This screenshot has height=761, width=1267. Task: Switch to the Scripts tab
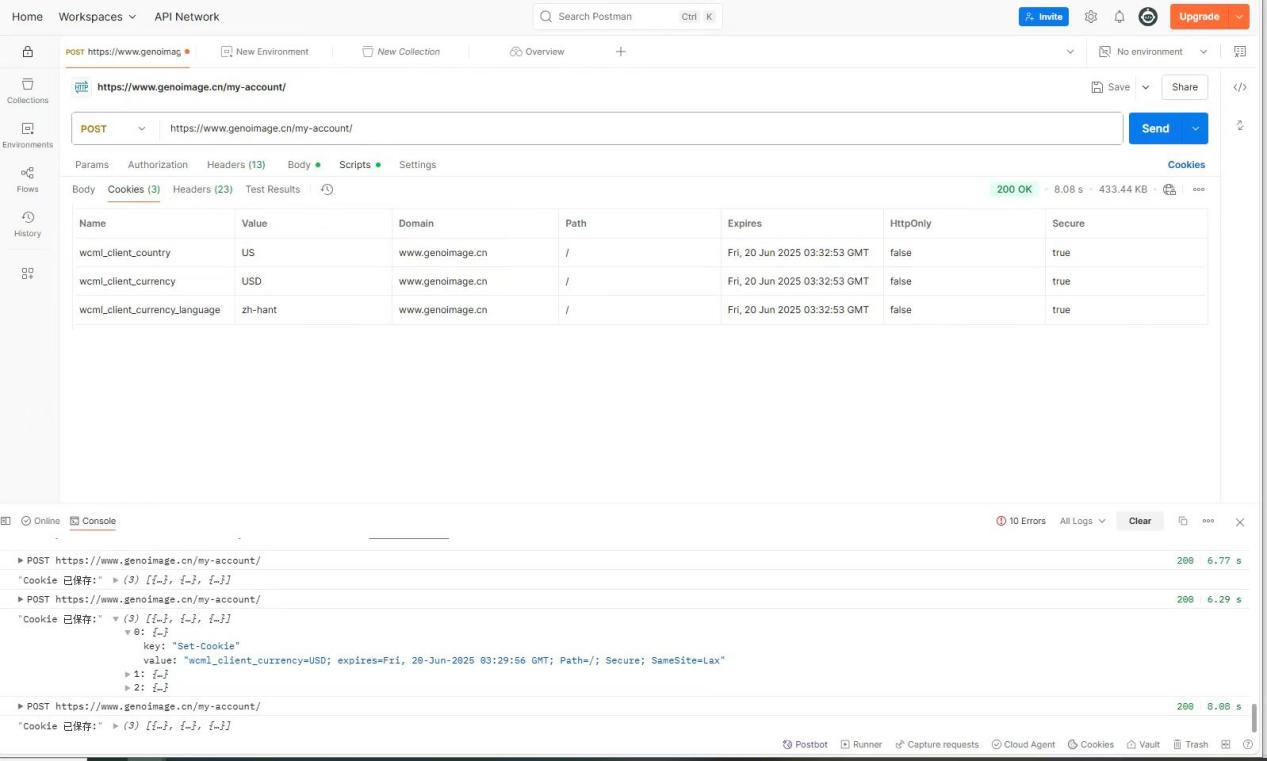pyautogui.click(x=359, y=165)
